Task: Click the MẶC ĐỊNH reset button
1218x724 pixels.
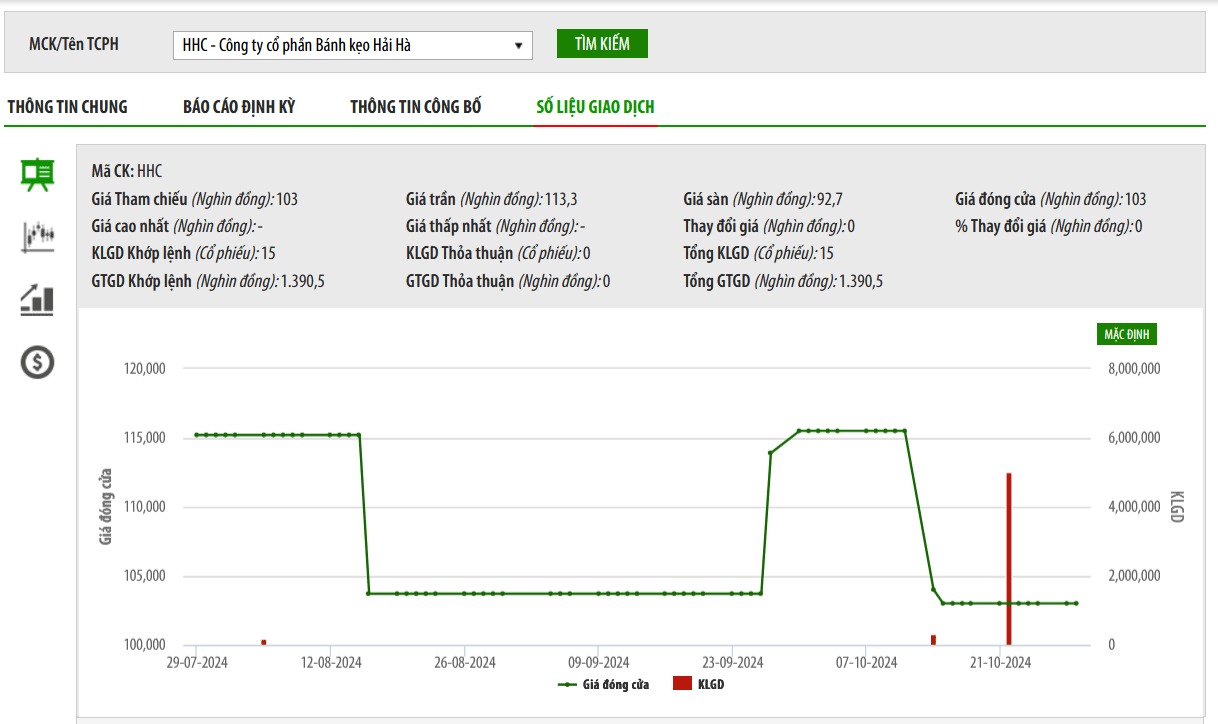Action: pos(1126,334)
